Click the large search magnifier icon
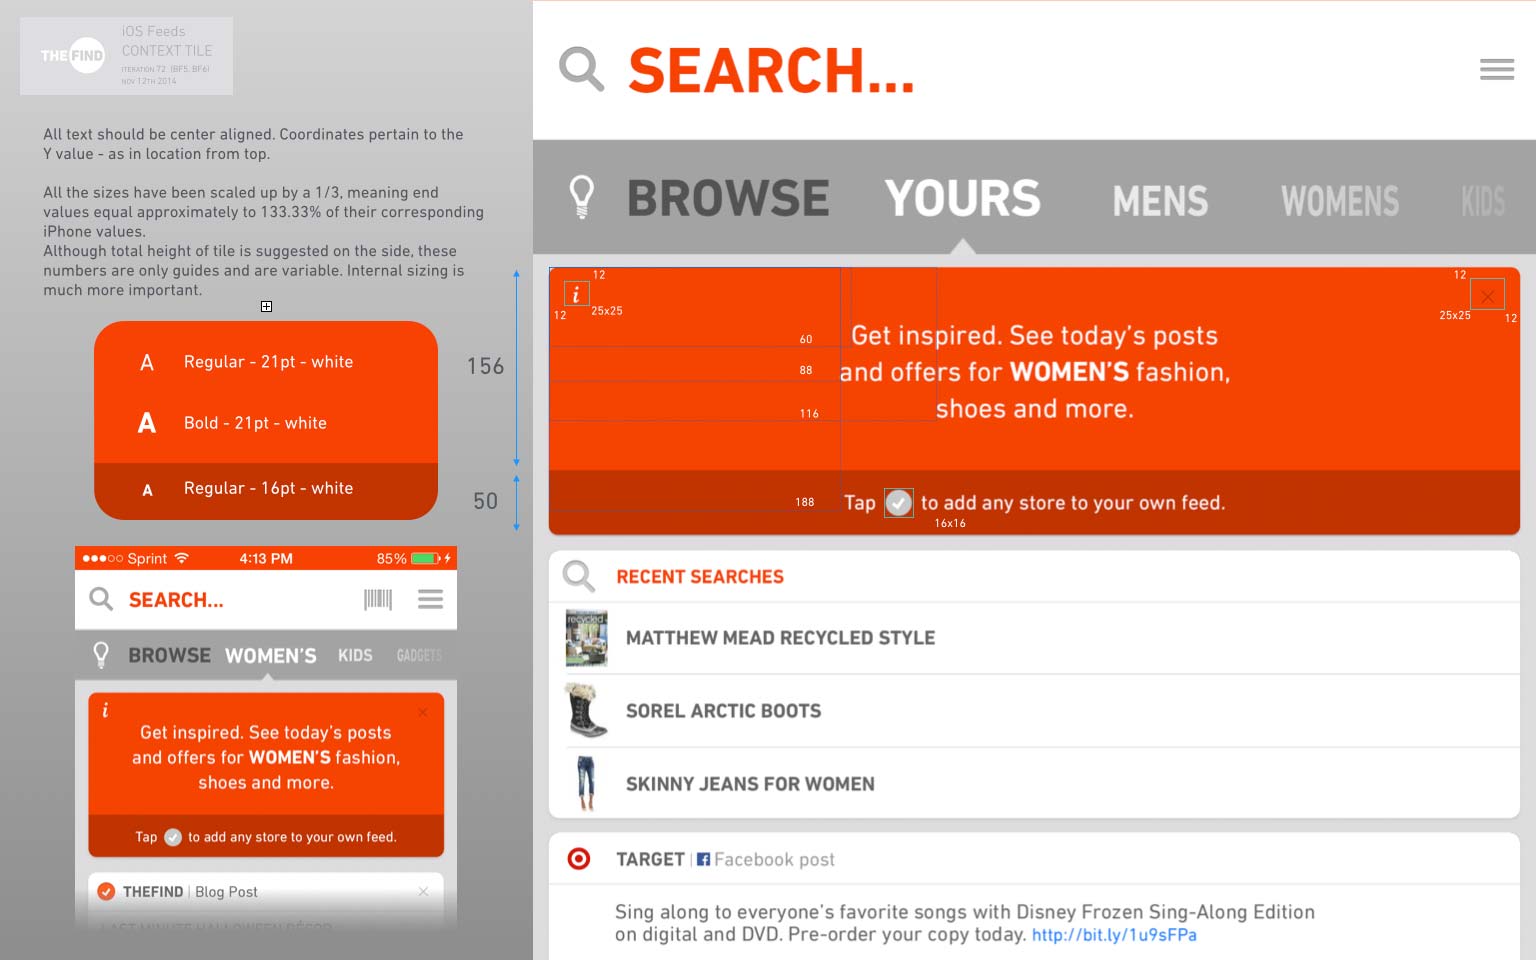 tap(581, 70)
